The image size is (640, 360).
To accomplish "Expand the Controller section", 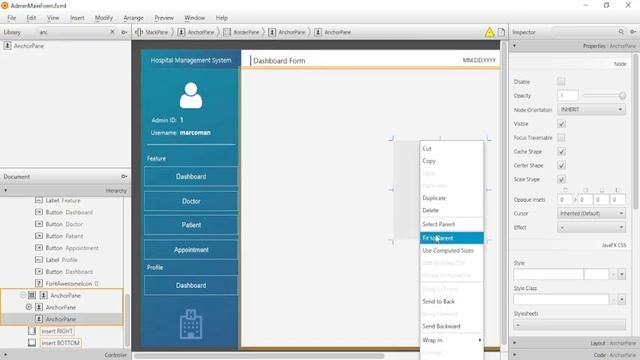I will click(x=5, y=355).
